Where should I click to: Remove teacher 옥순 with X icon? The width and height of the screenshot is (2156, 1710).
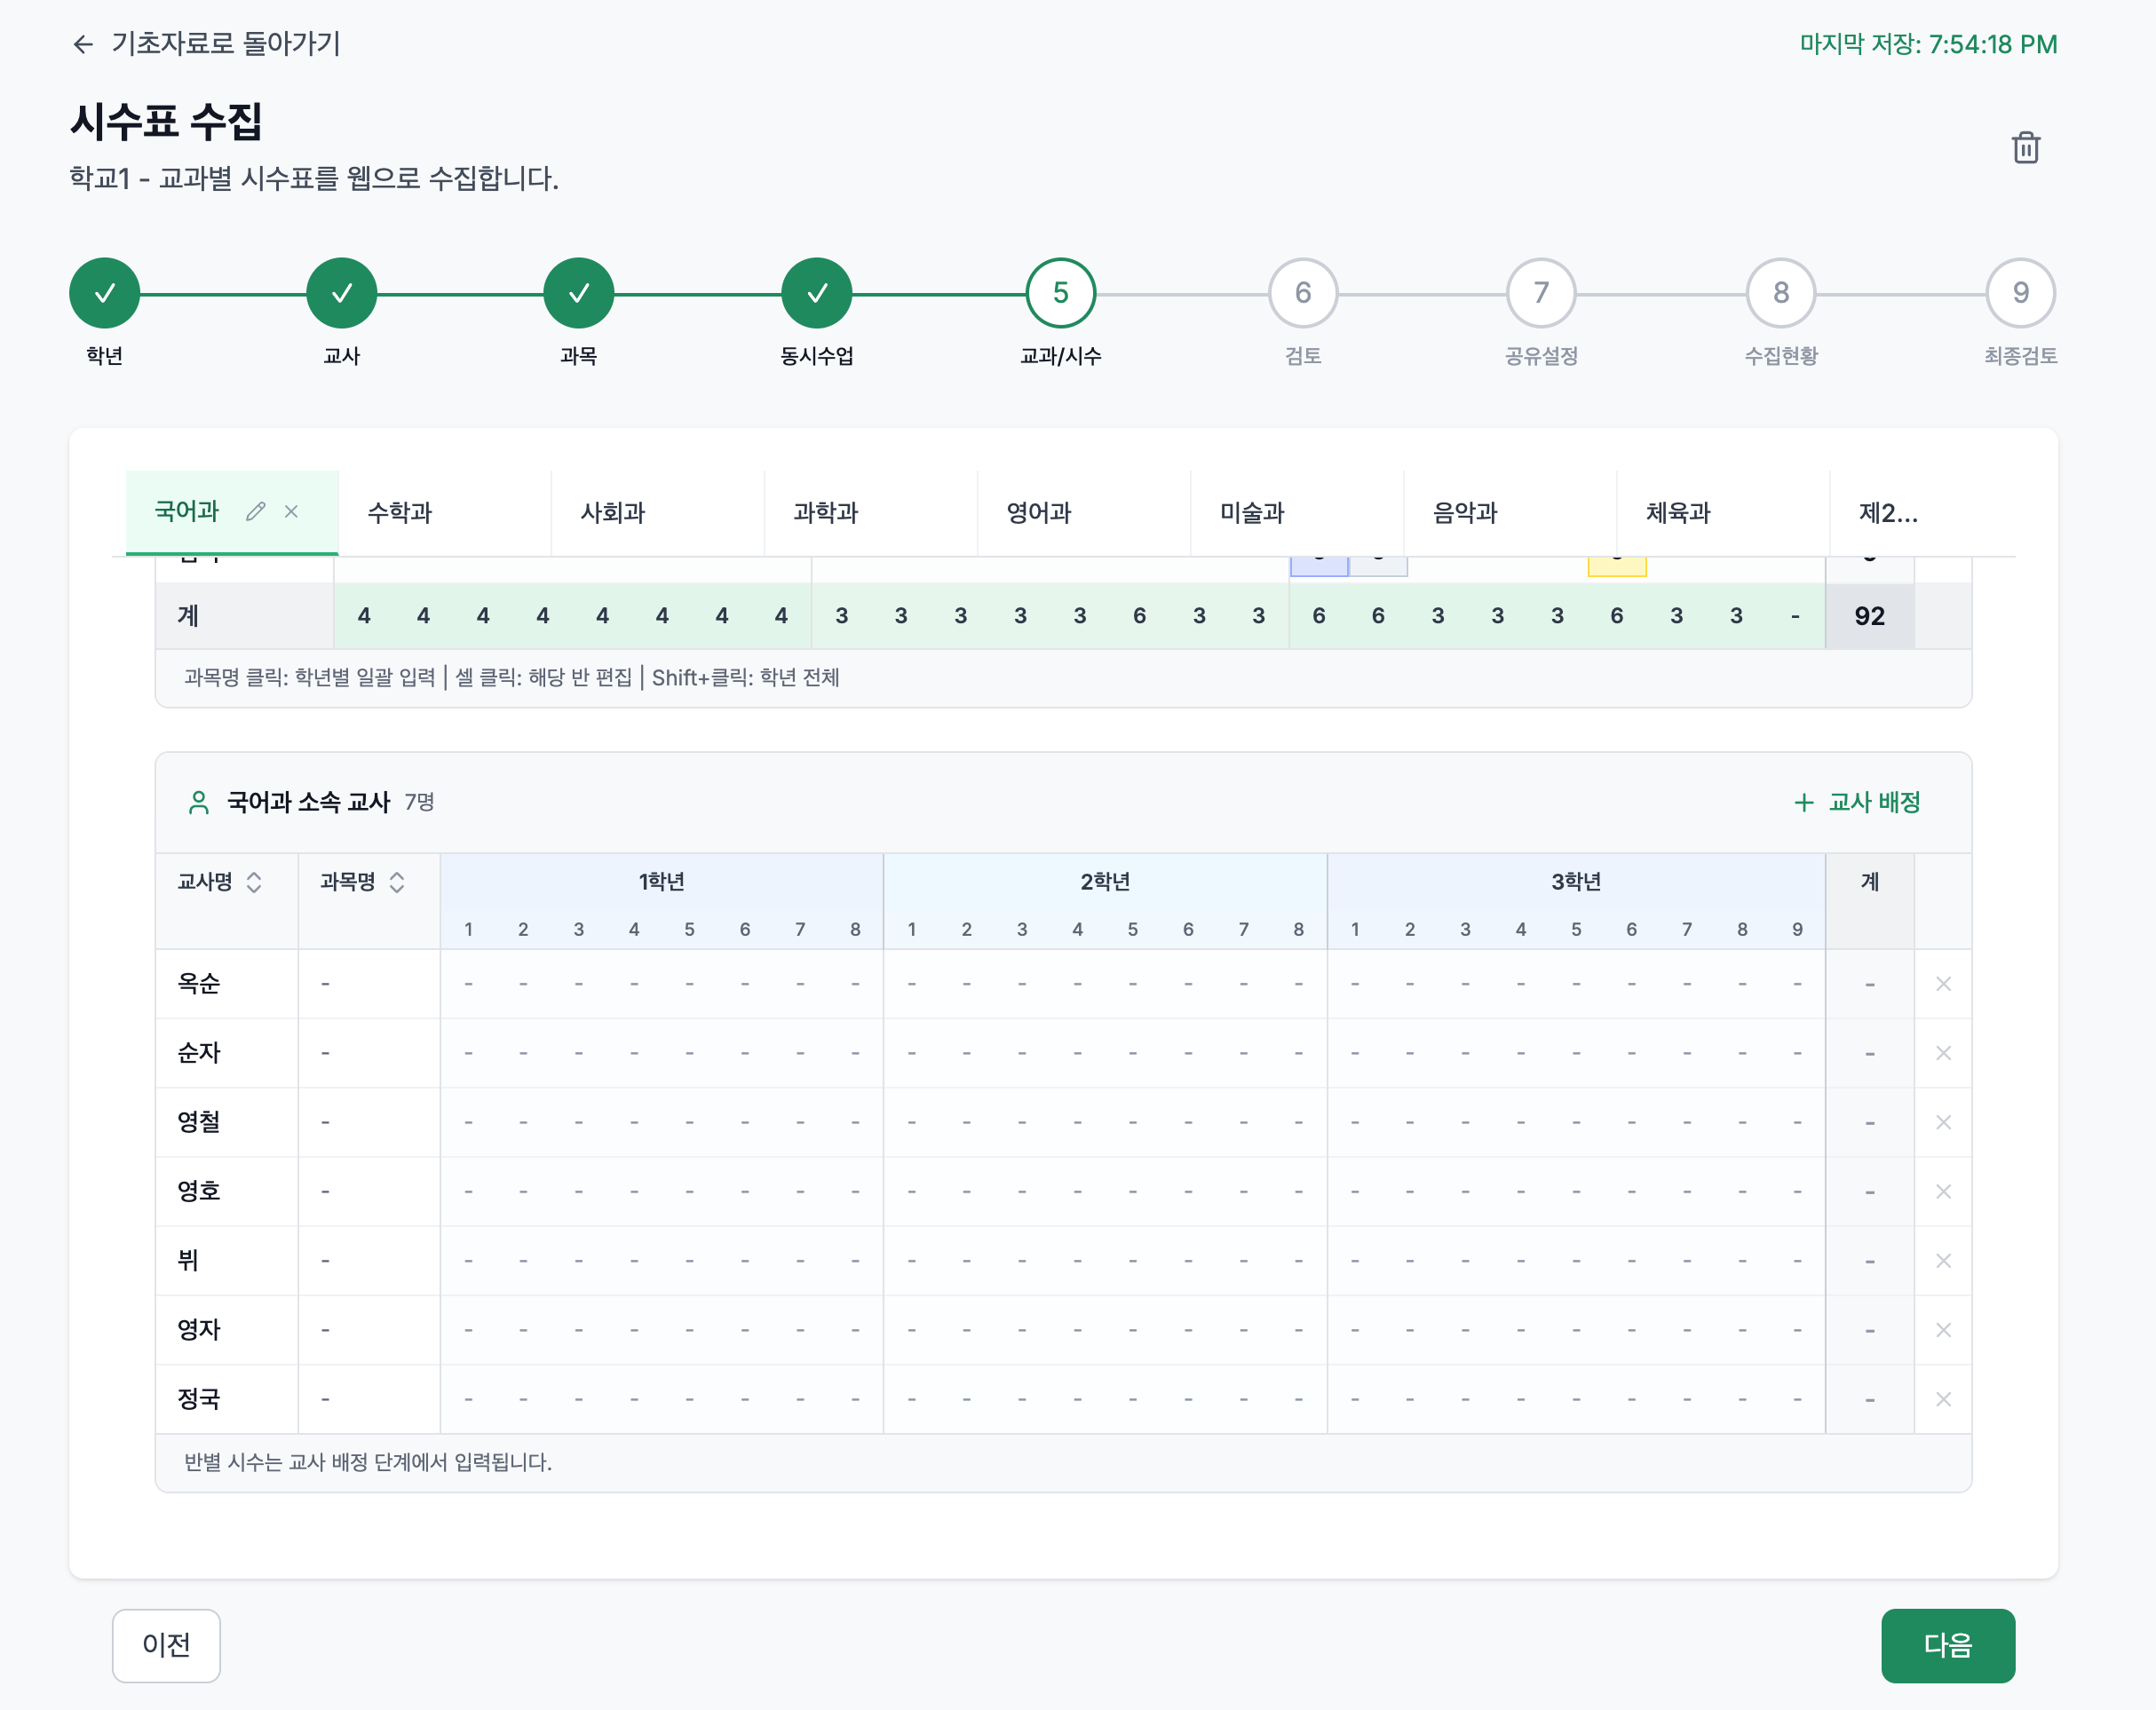1942,984
